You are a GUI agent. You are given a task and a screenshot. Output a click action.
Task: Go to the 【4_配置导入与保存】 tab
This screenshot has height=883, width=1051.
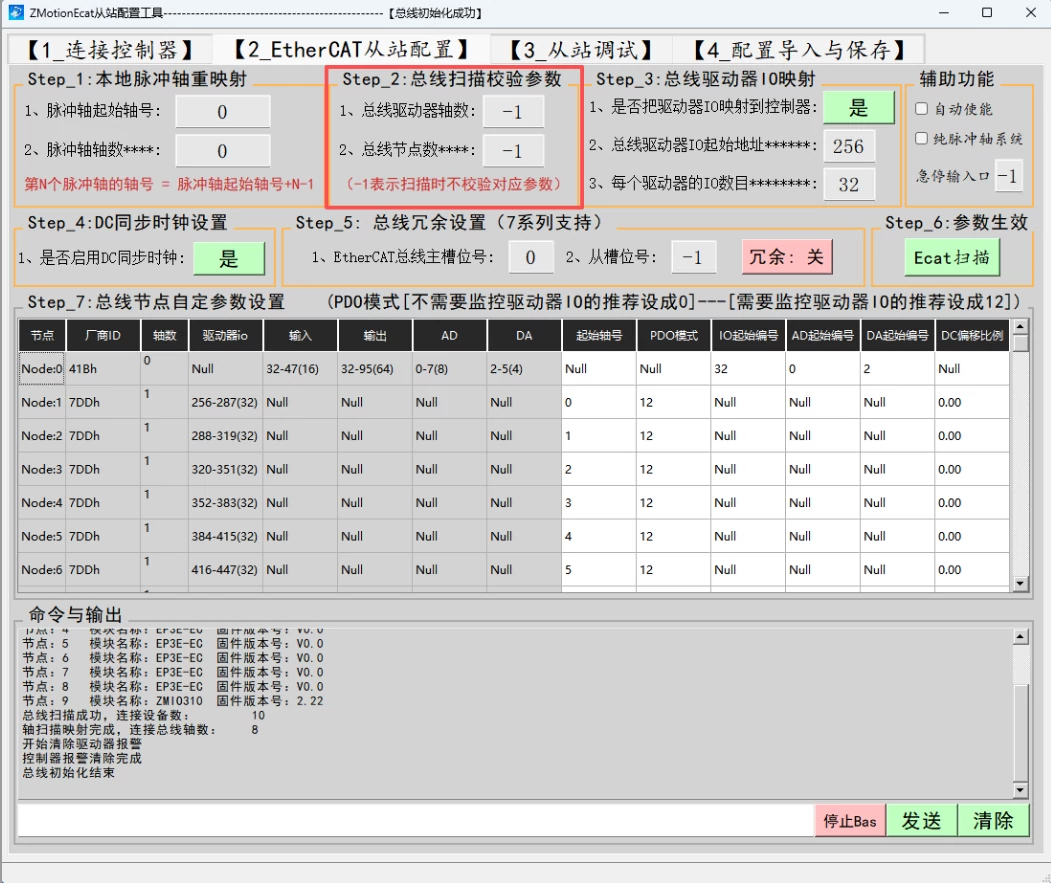[799, 50]
